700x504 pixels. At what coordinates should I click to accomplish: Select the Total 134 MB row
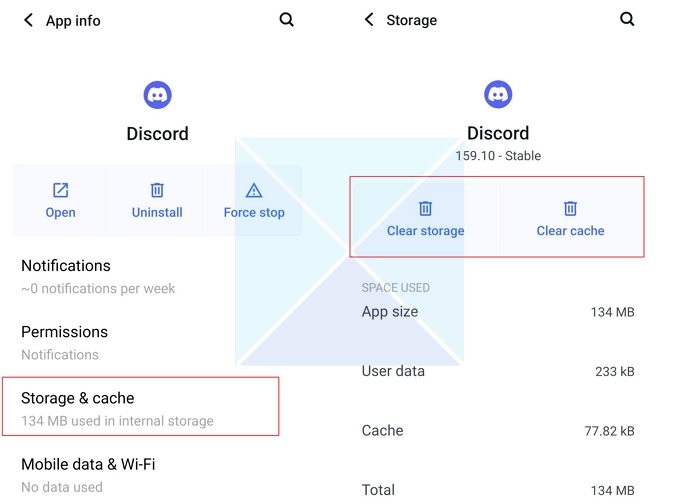[498, 490]
